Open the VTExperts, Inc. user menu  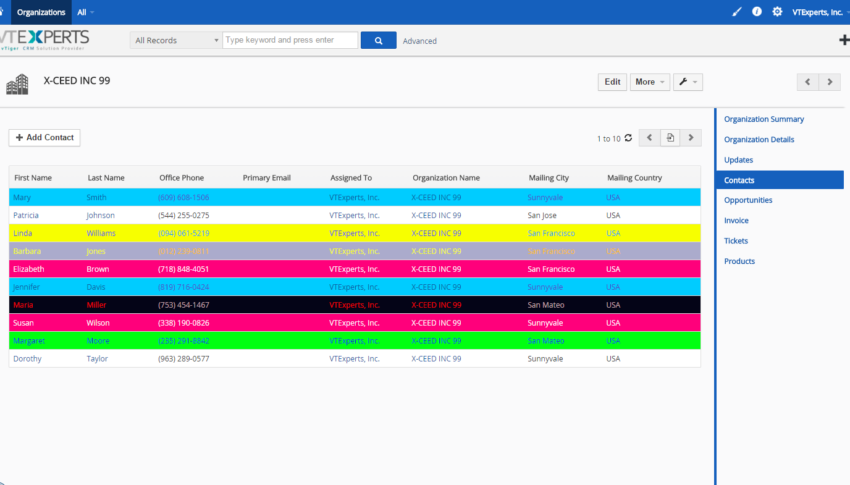click(820, 12)
